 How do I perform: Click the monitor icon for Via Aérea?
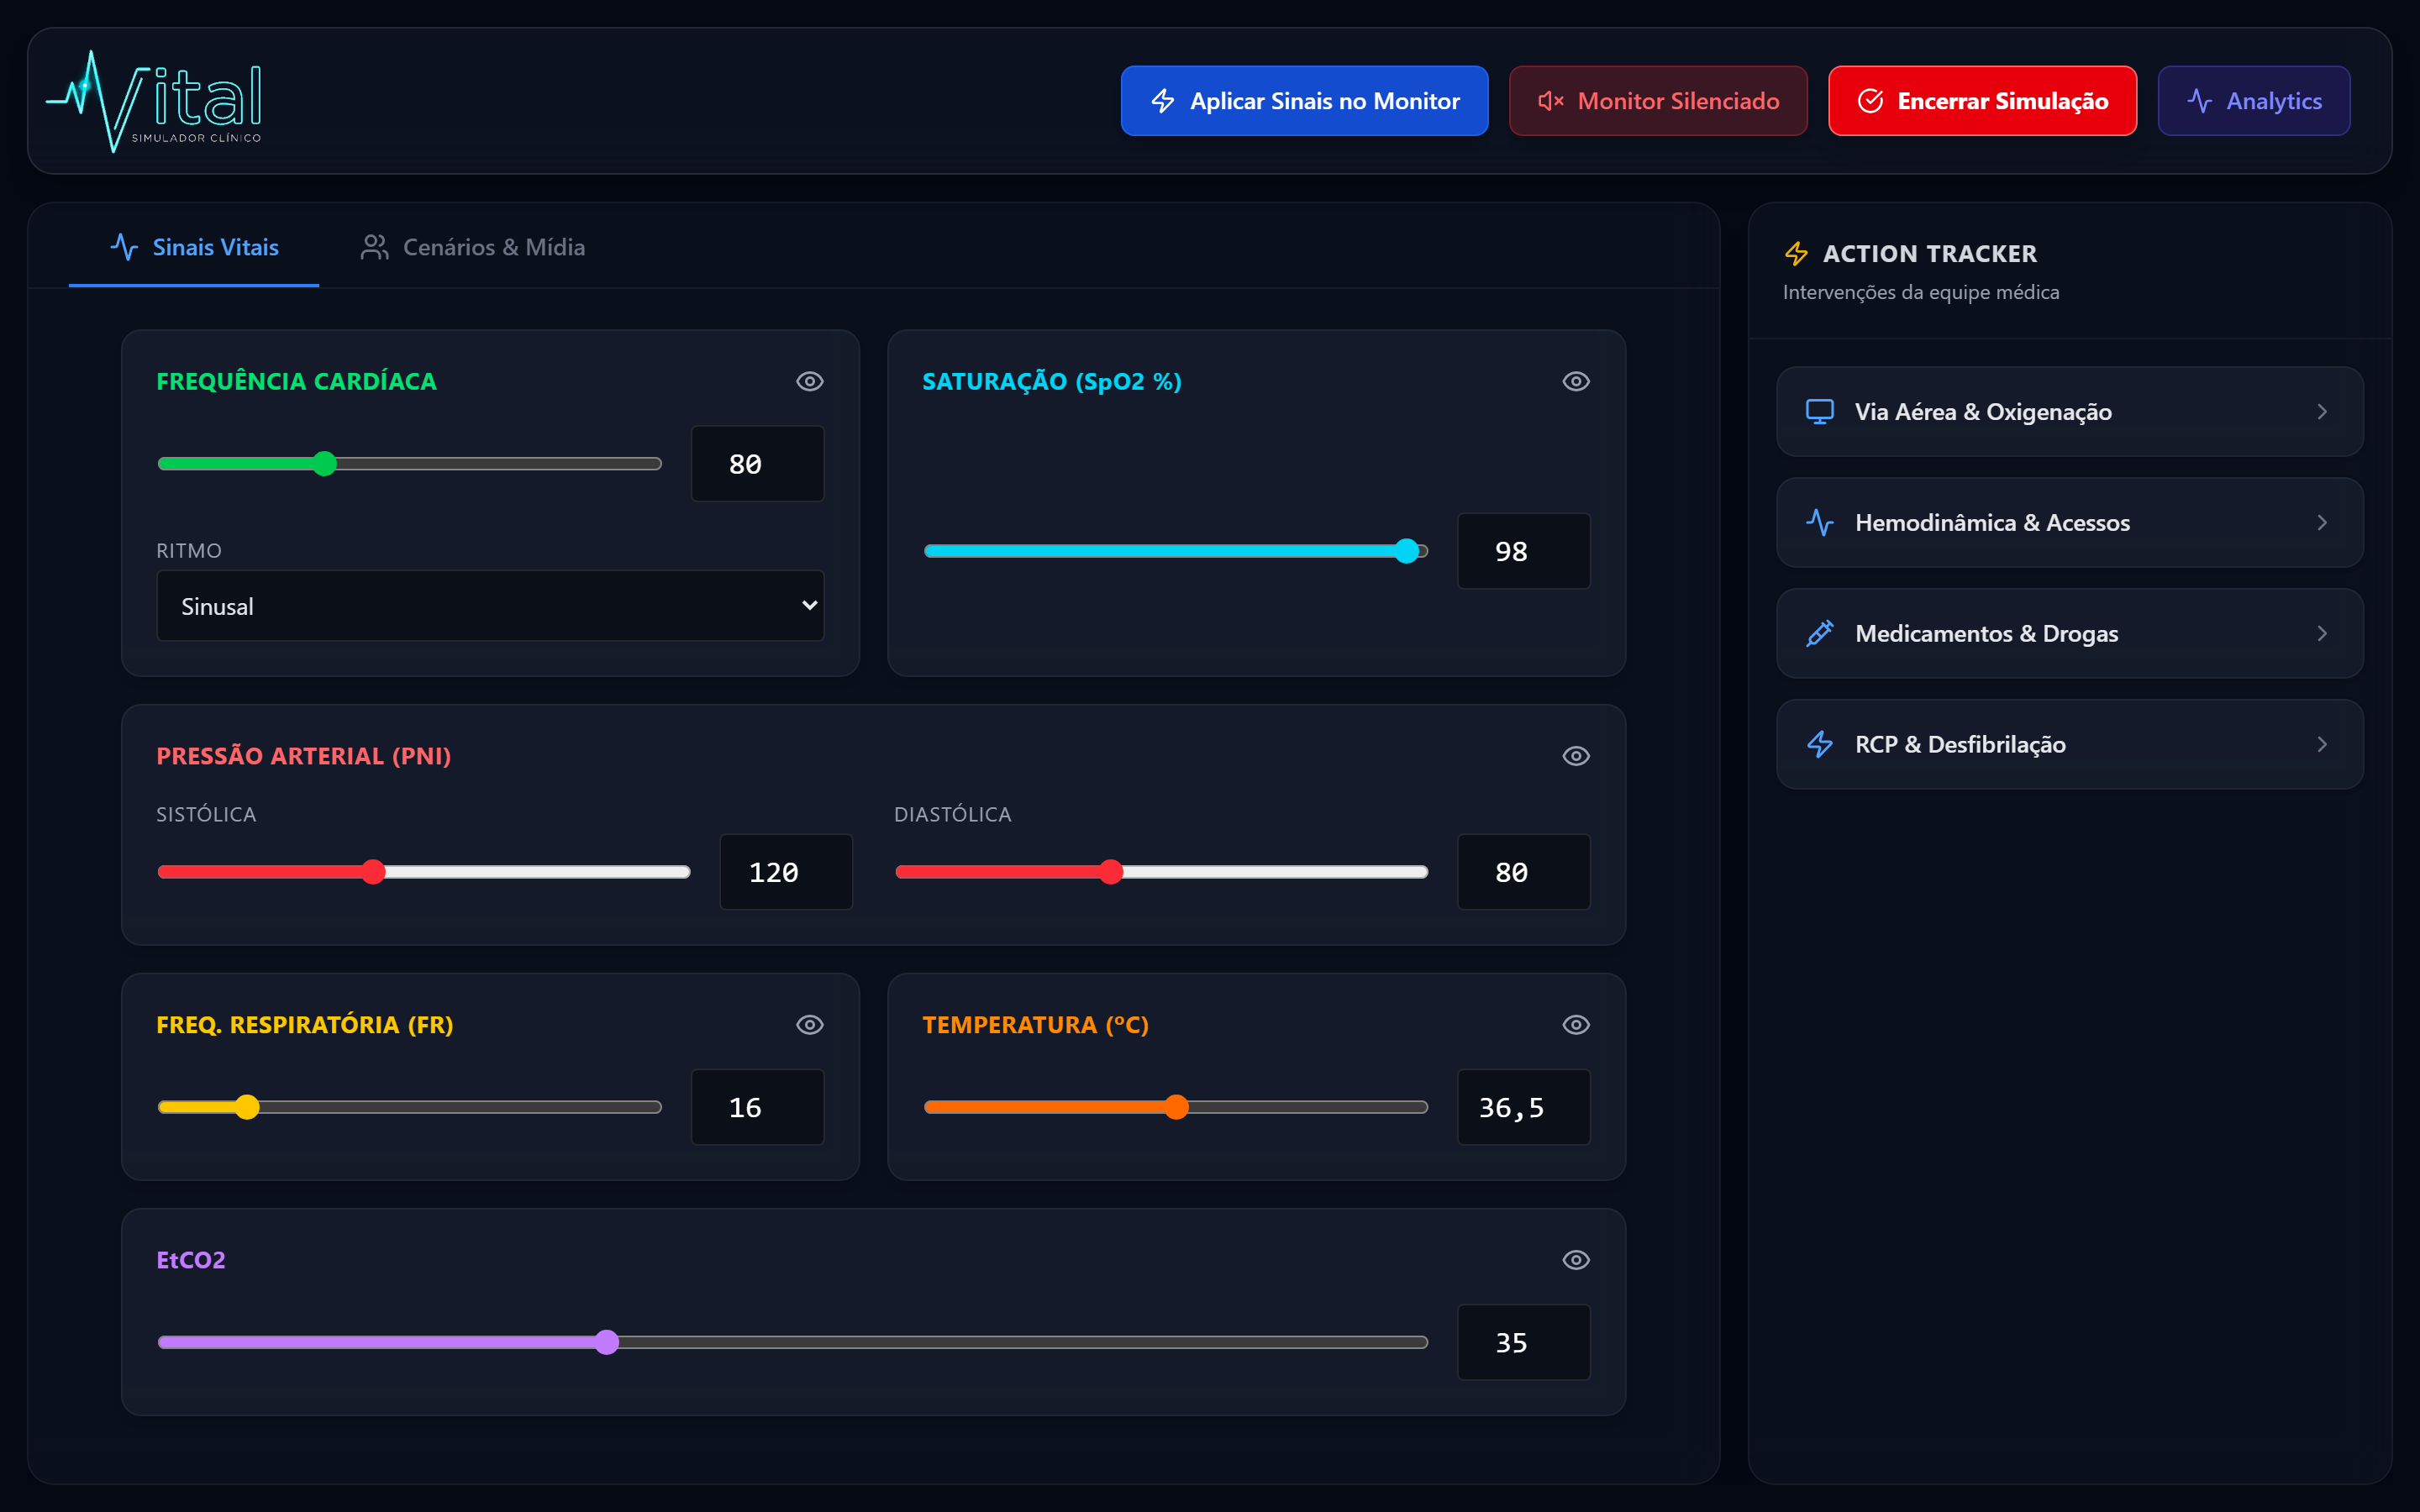point(1820,412)
